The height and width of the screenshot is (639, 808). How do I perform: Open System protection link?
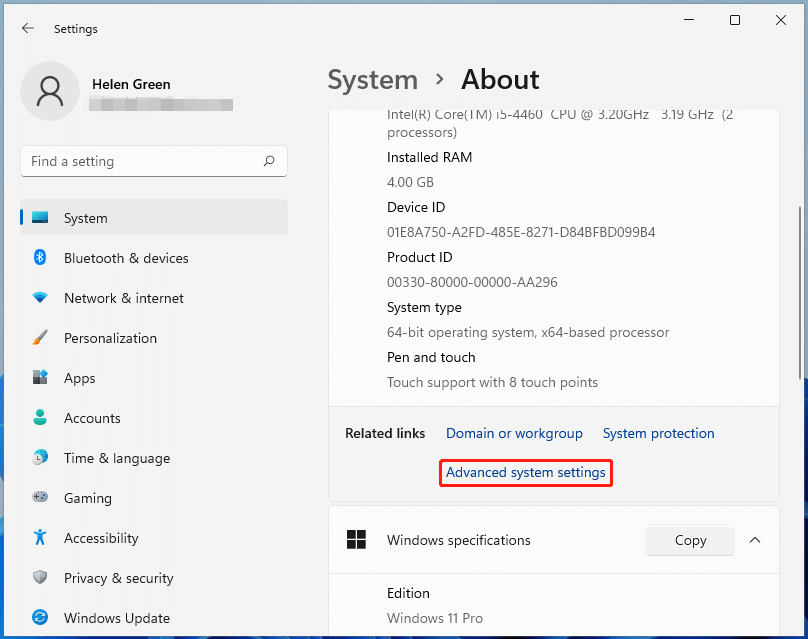click(658, 433)
